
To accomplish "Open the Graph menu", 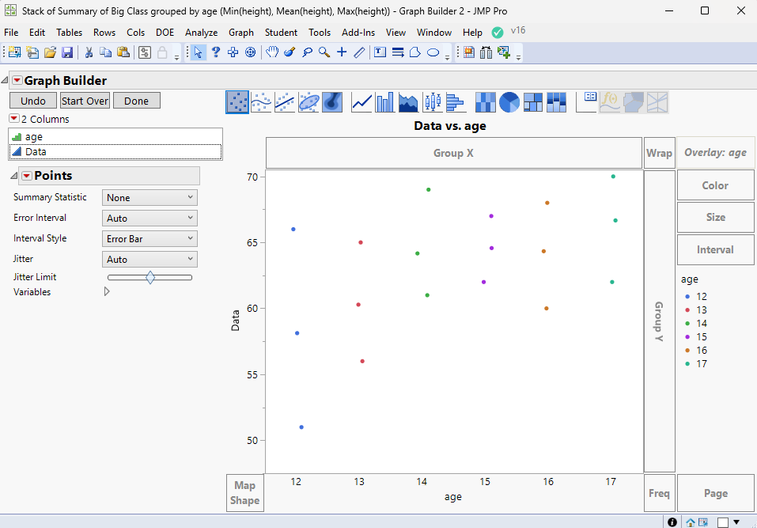I will point(241,32).
